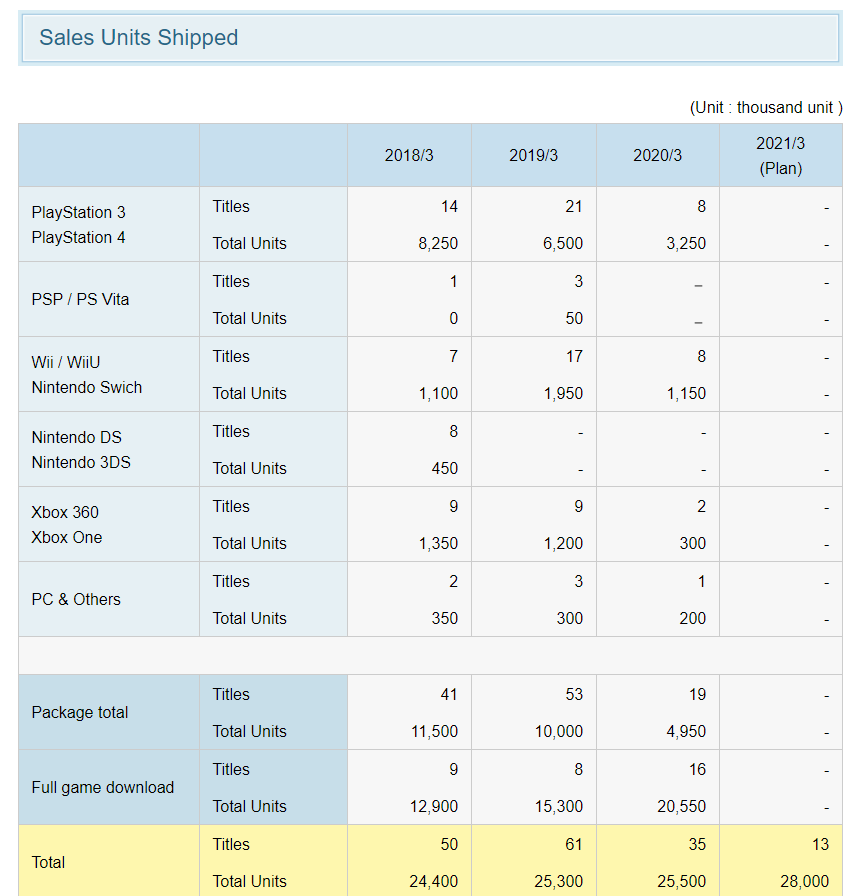Viewport: 857px width, 896px height.
Task: Select 'Total Units' label in Xbox row
Action: pos(250,543)
